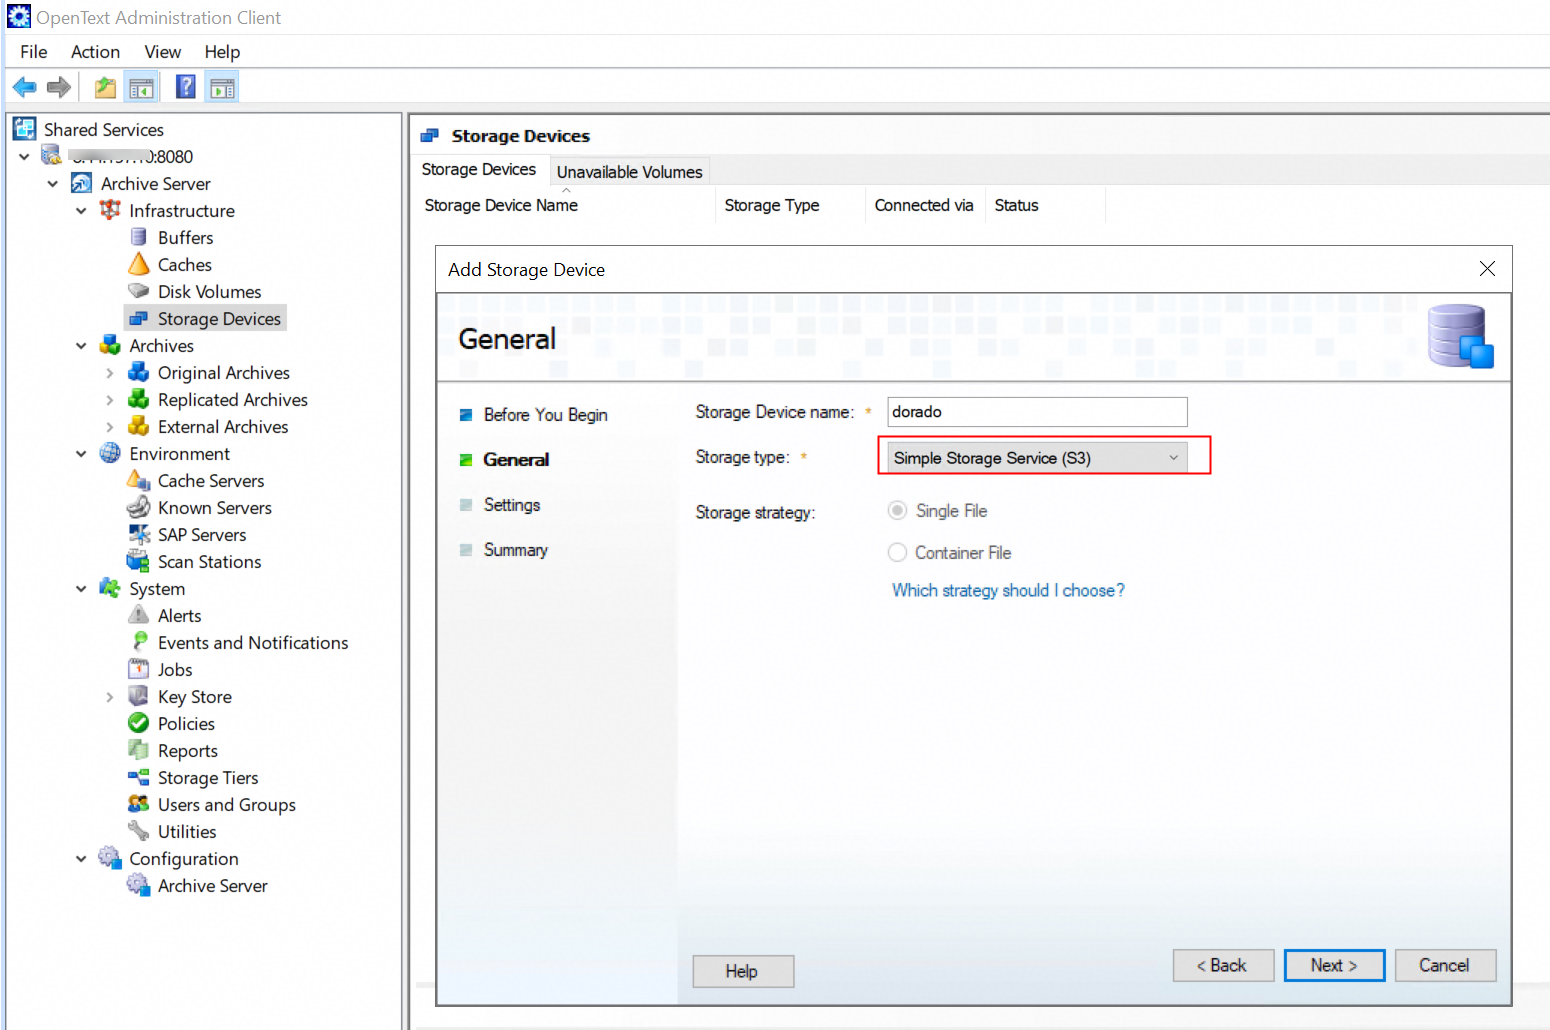Viewport: 1550px width, 1030px height.
Task: Sort by Connected via column header
Action: coord(925,205)
